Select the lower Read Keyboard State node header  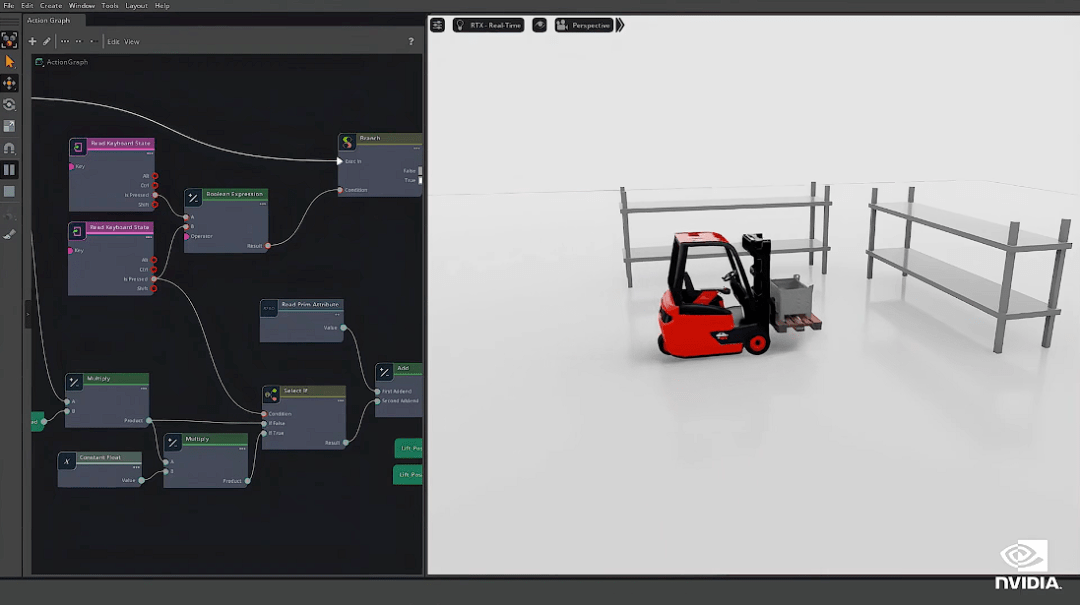(x=119, y=227)
